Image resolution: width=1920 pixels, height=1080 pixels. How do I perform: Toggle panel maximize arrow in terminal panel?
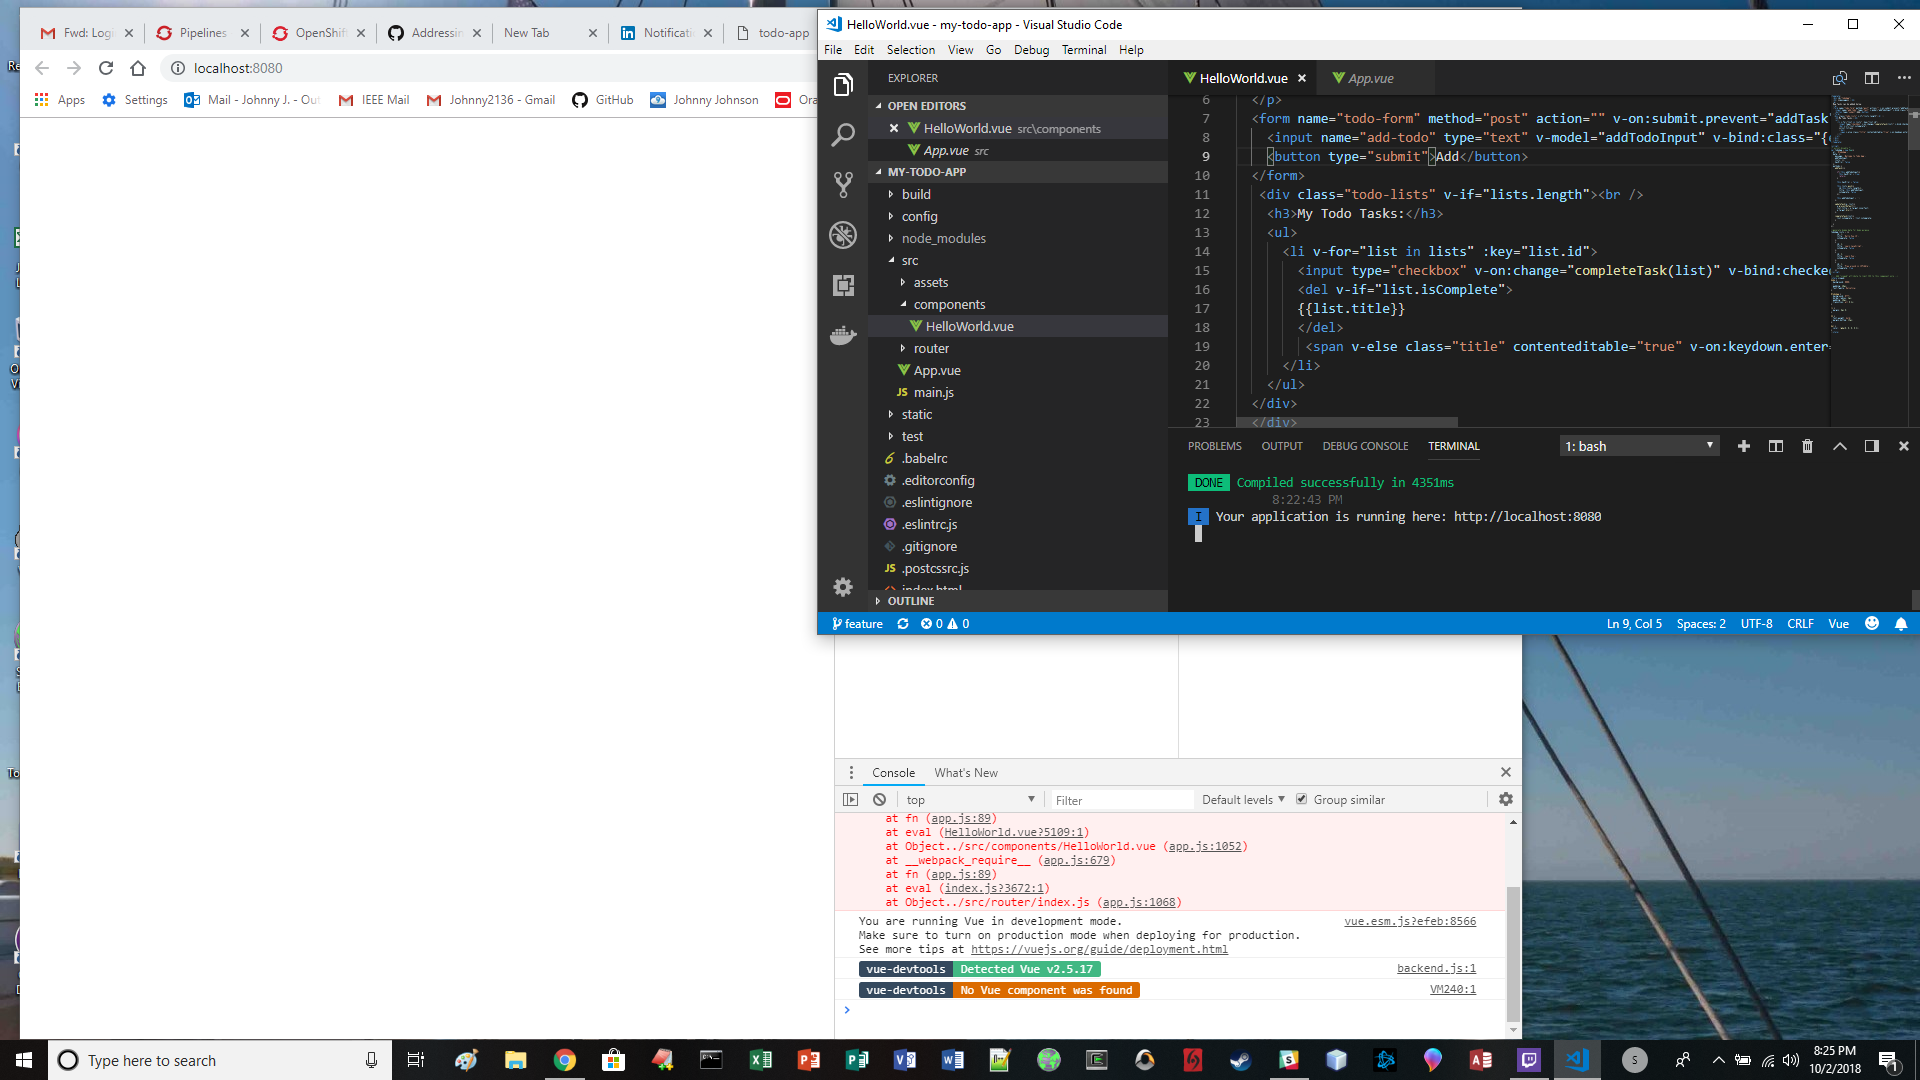pyautogui.click(x=1839, y=446)
